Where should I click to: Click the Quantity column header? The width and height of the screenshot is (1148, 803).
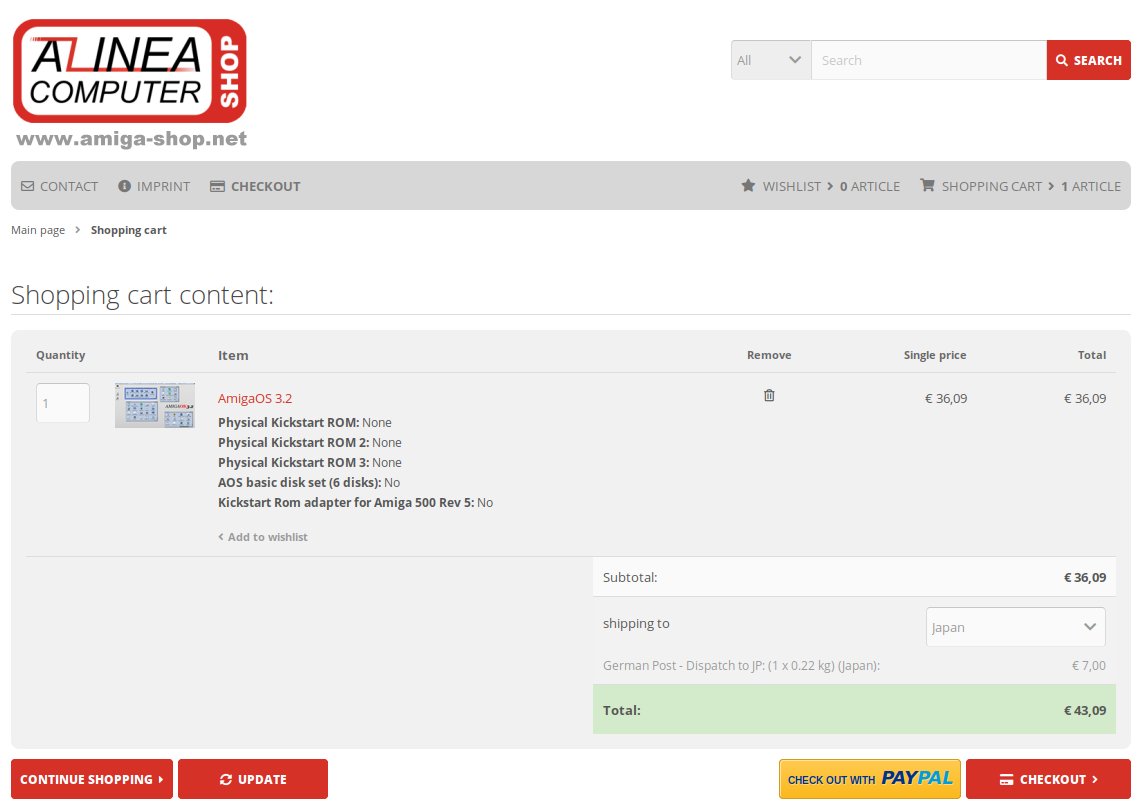coord(61,355)
